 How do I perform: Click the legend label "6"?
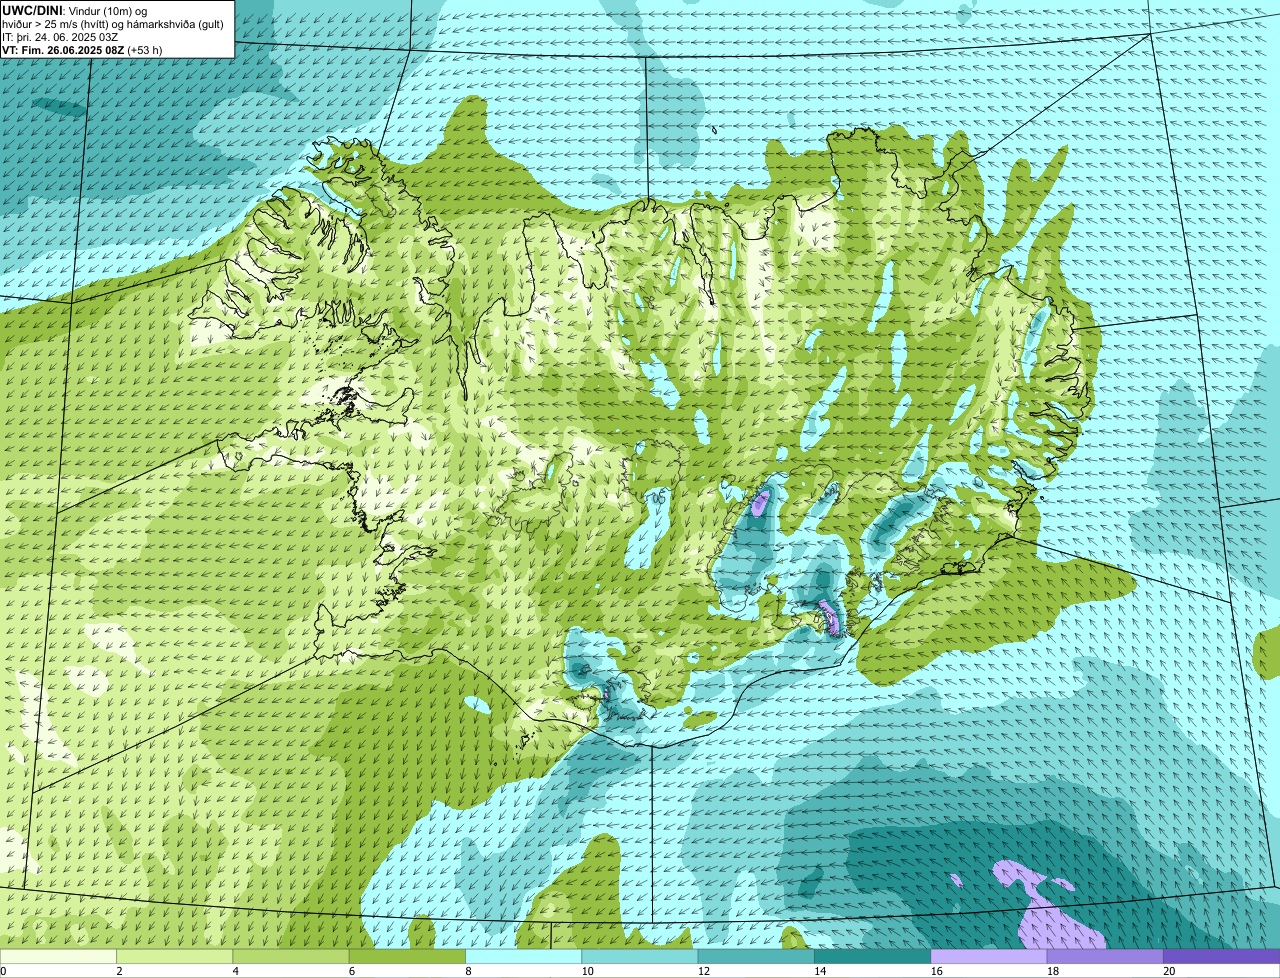click(x=352, y=971)
